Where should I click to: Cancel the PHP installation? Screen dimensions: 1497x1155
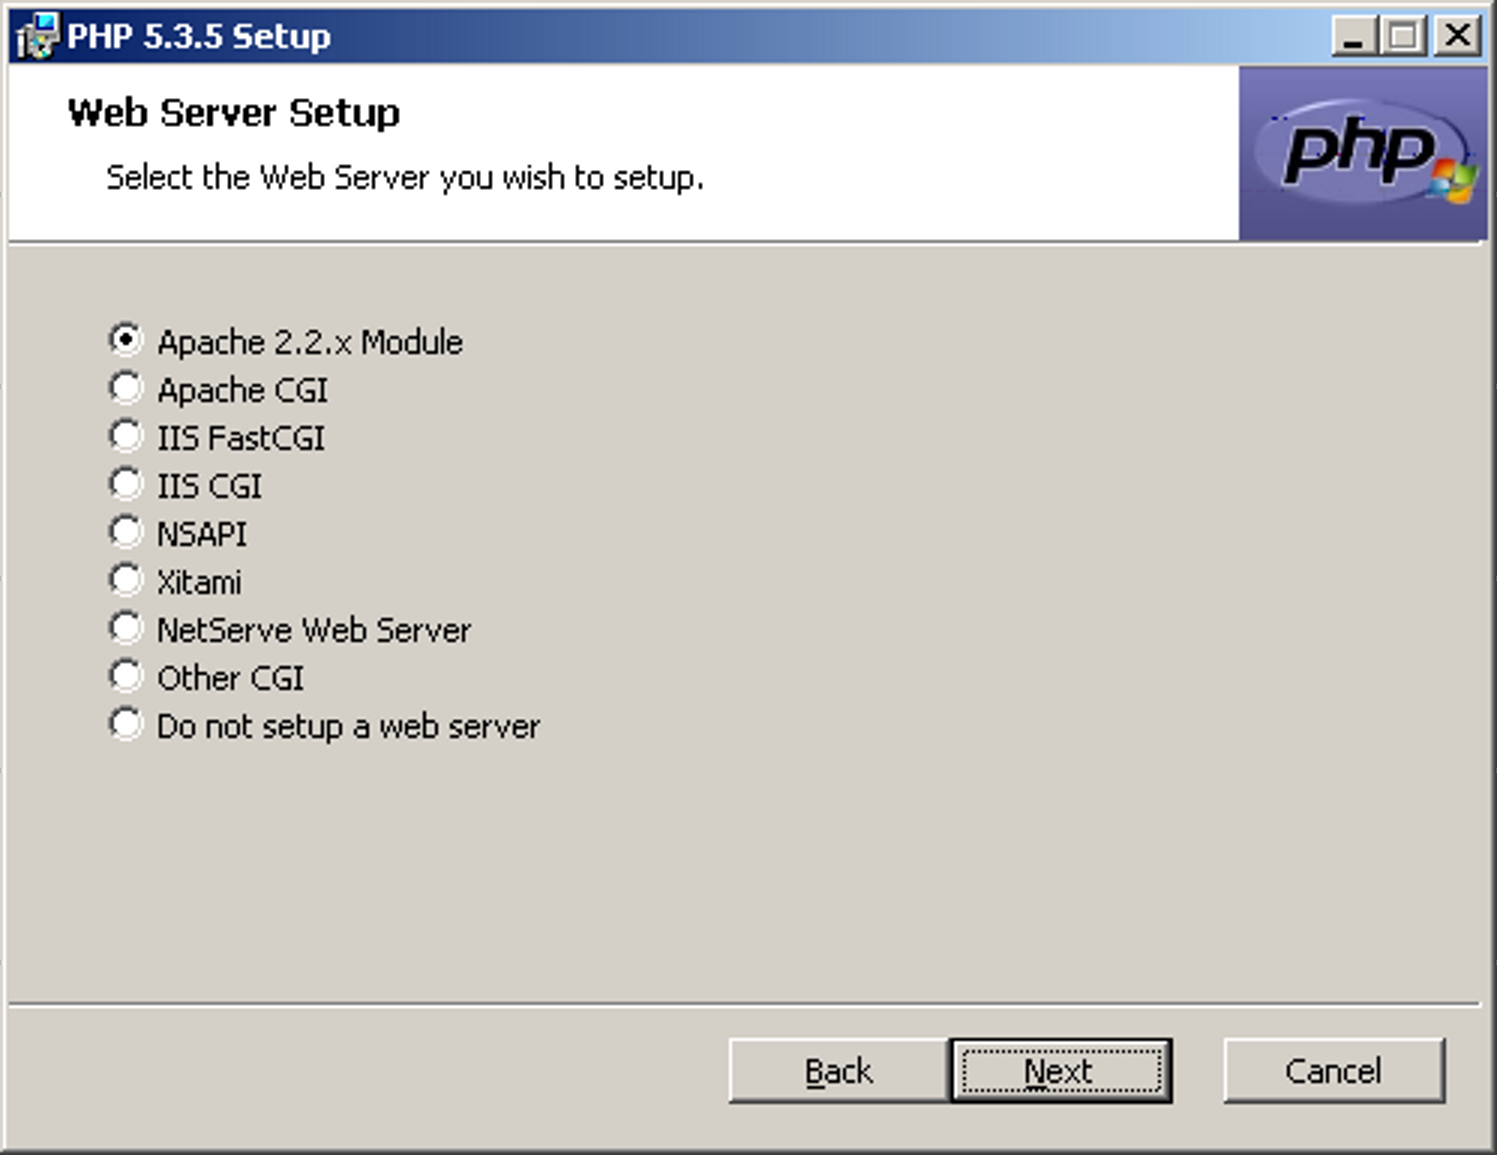pyautogui.click(x=1333, y=1071)
